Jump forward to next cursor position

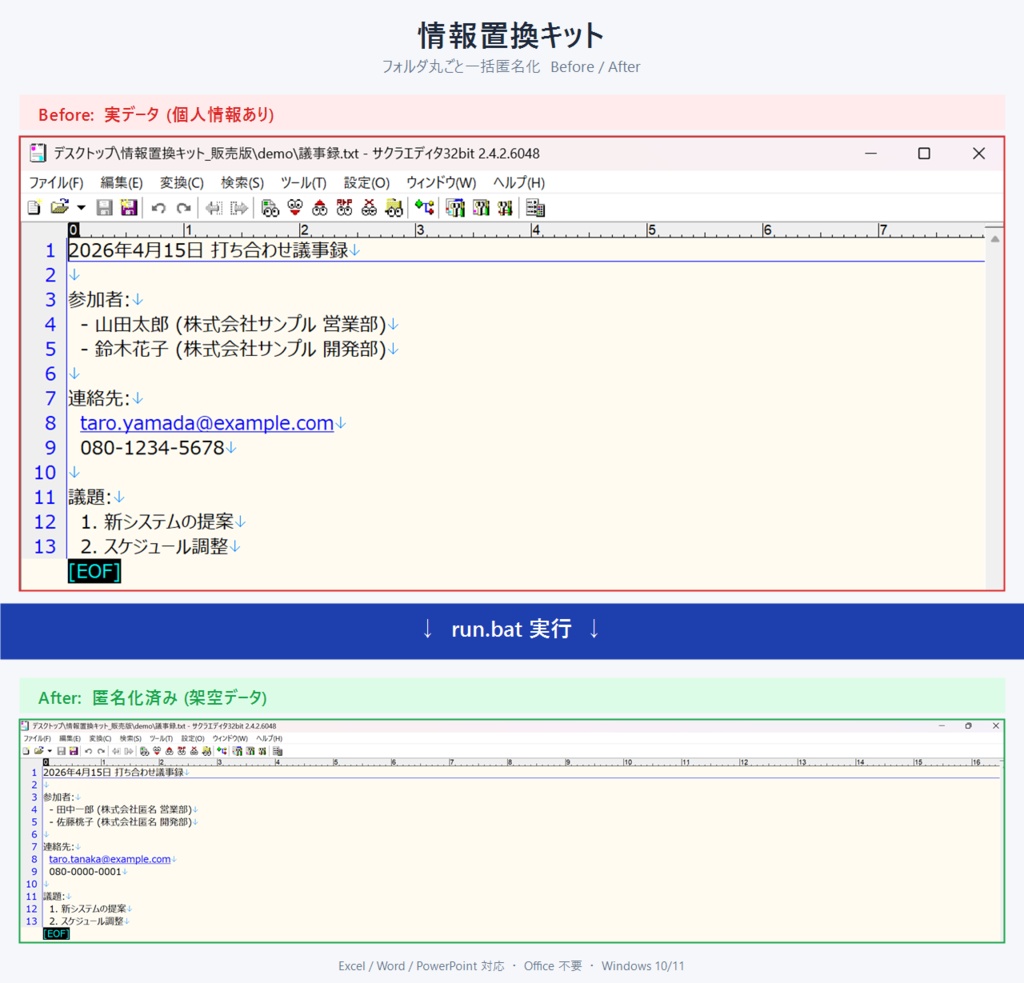[238, 207]
